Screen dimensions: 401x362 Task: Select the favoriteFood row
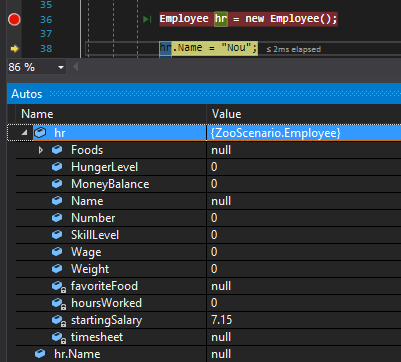[208, 286]
